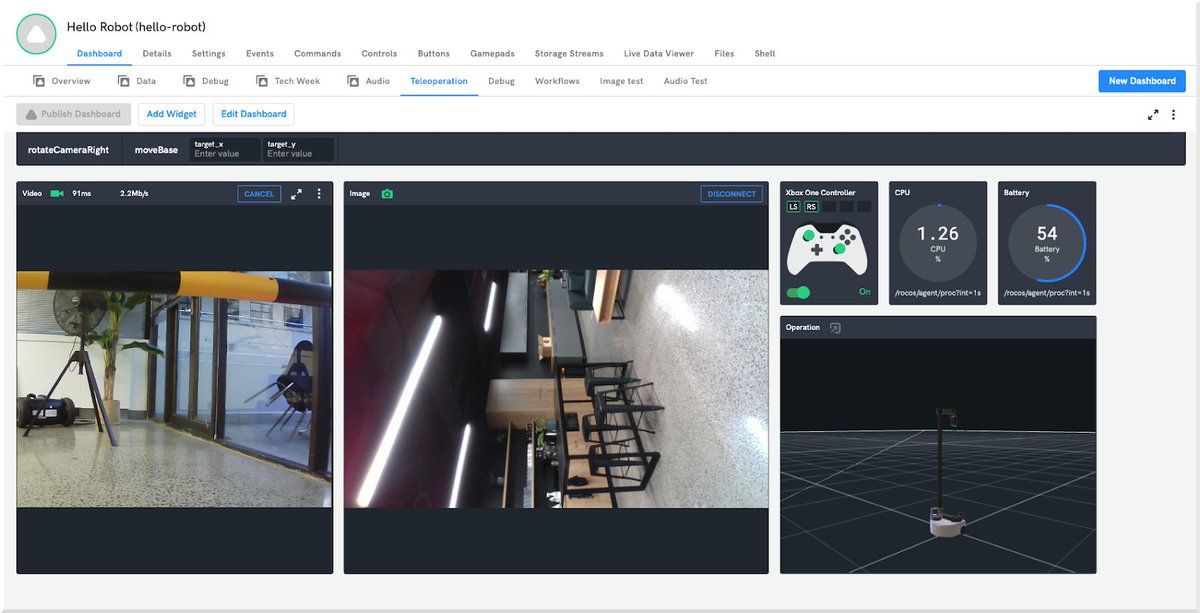
Task: Switch to Gamepads tab
Action: [493, 54]
